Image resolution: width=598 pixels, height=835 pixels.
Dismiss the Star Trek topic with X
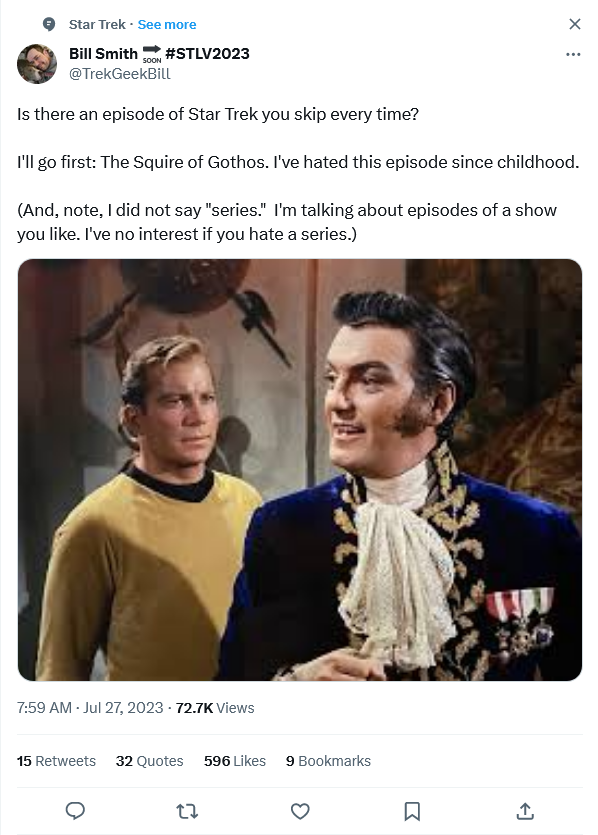pyautogui.click(x=575, y=24)
